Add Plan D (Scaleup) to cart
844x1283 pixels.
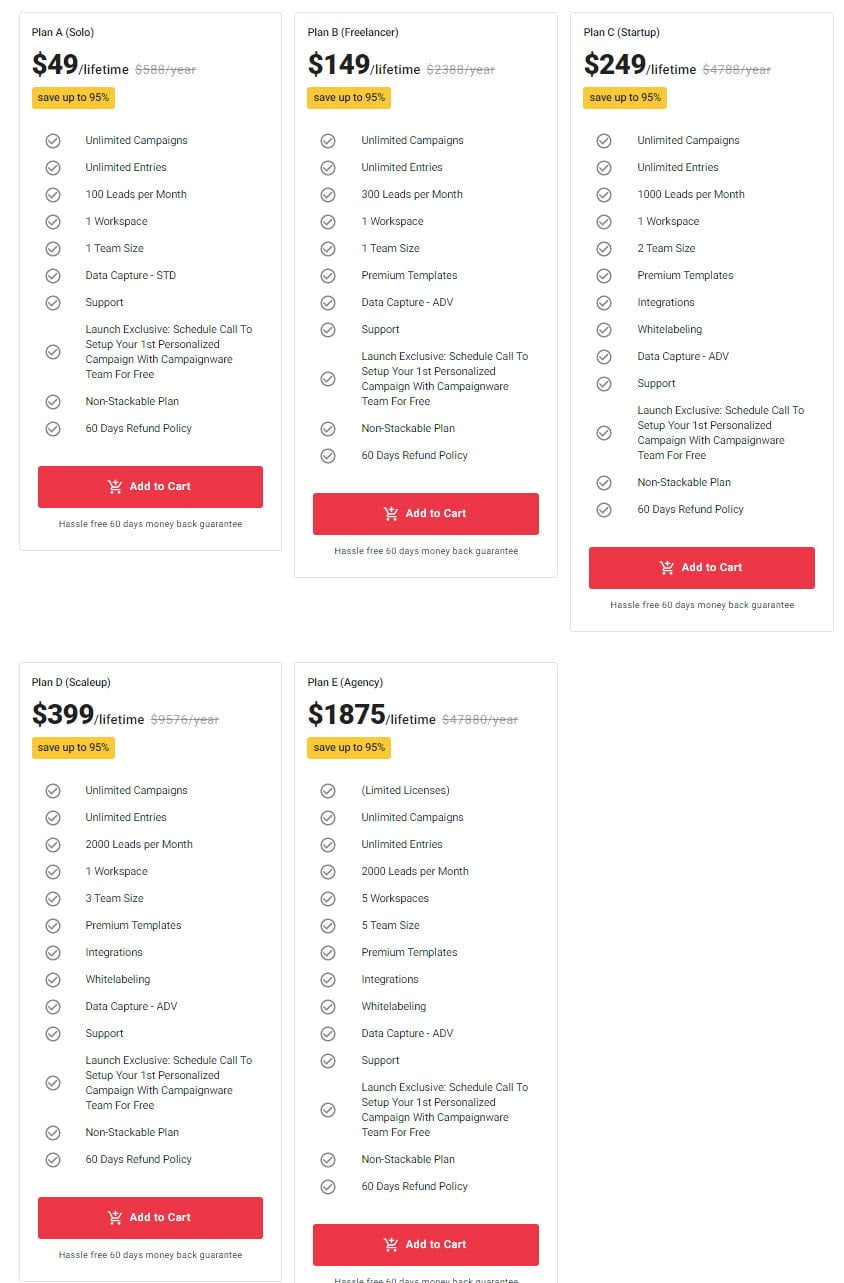(x=150, y=1218)
